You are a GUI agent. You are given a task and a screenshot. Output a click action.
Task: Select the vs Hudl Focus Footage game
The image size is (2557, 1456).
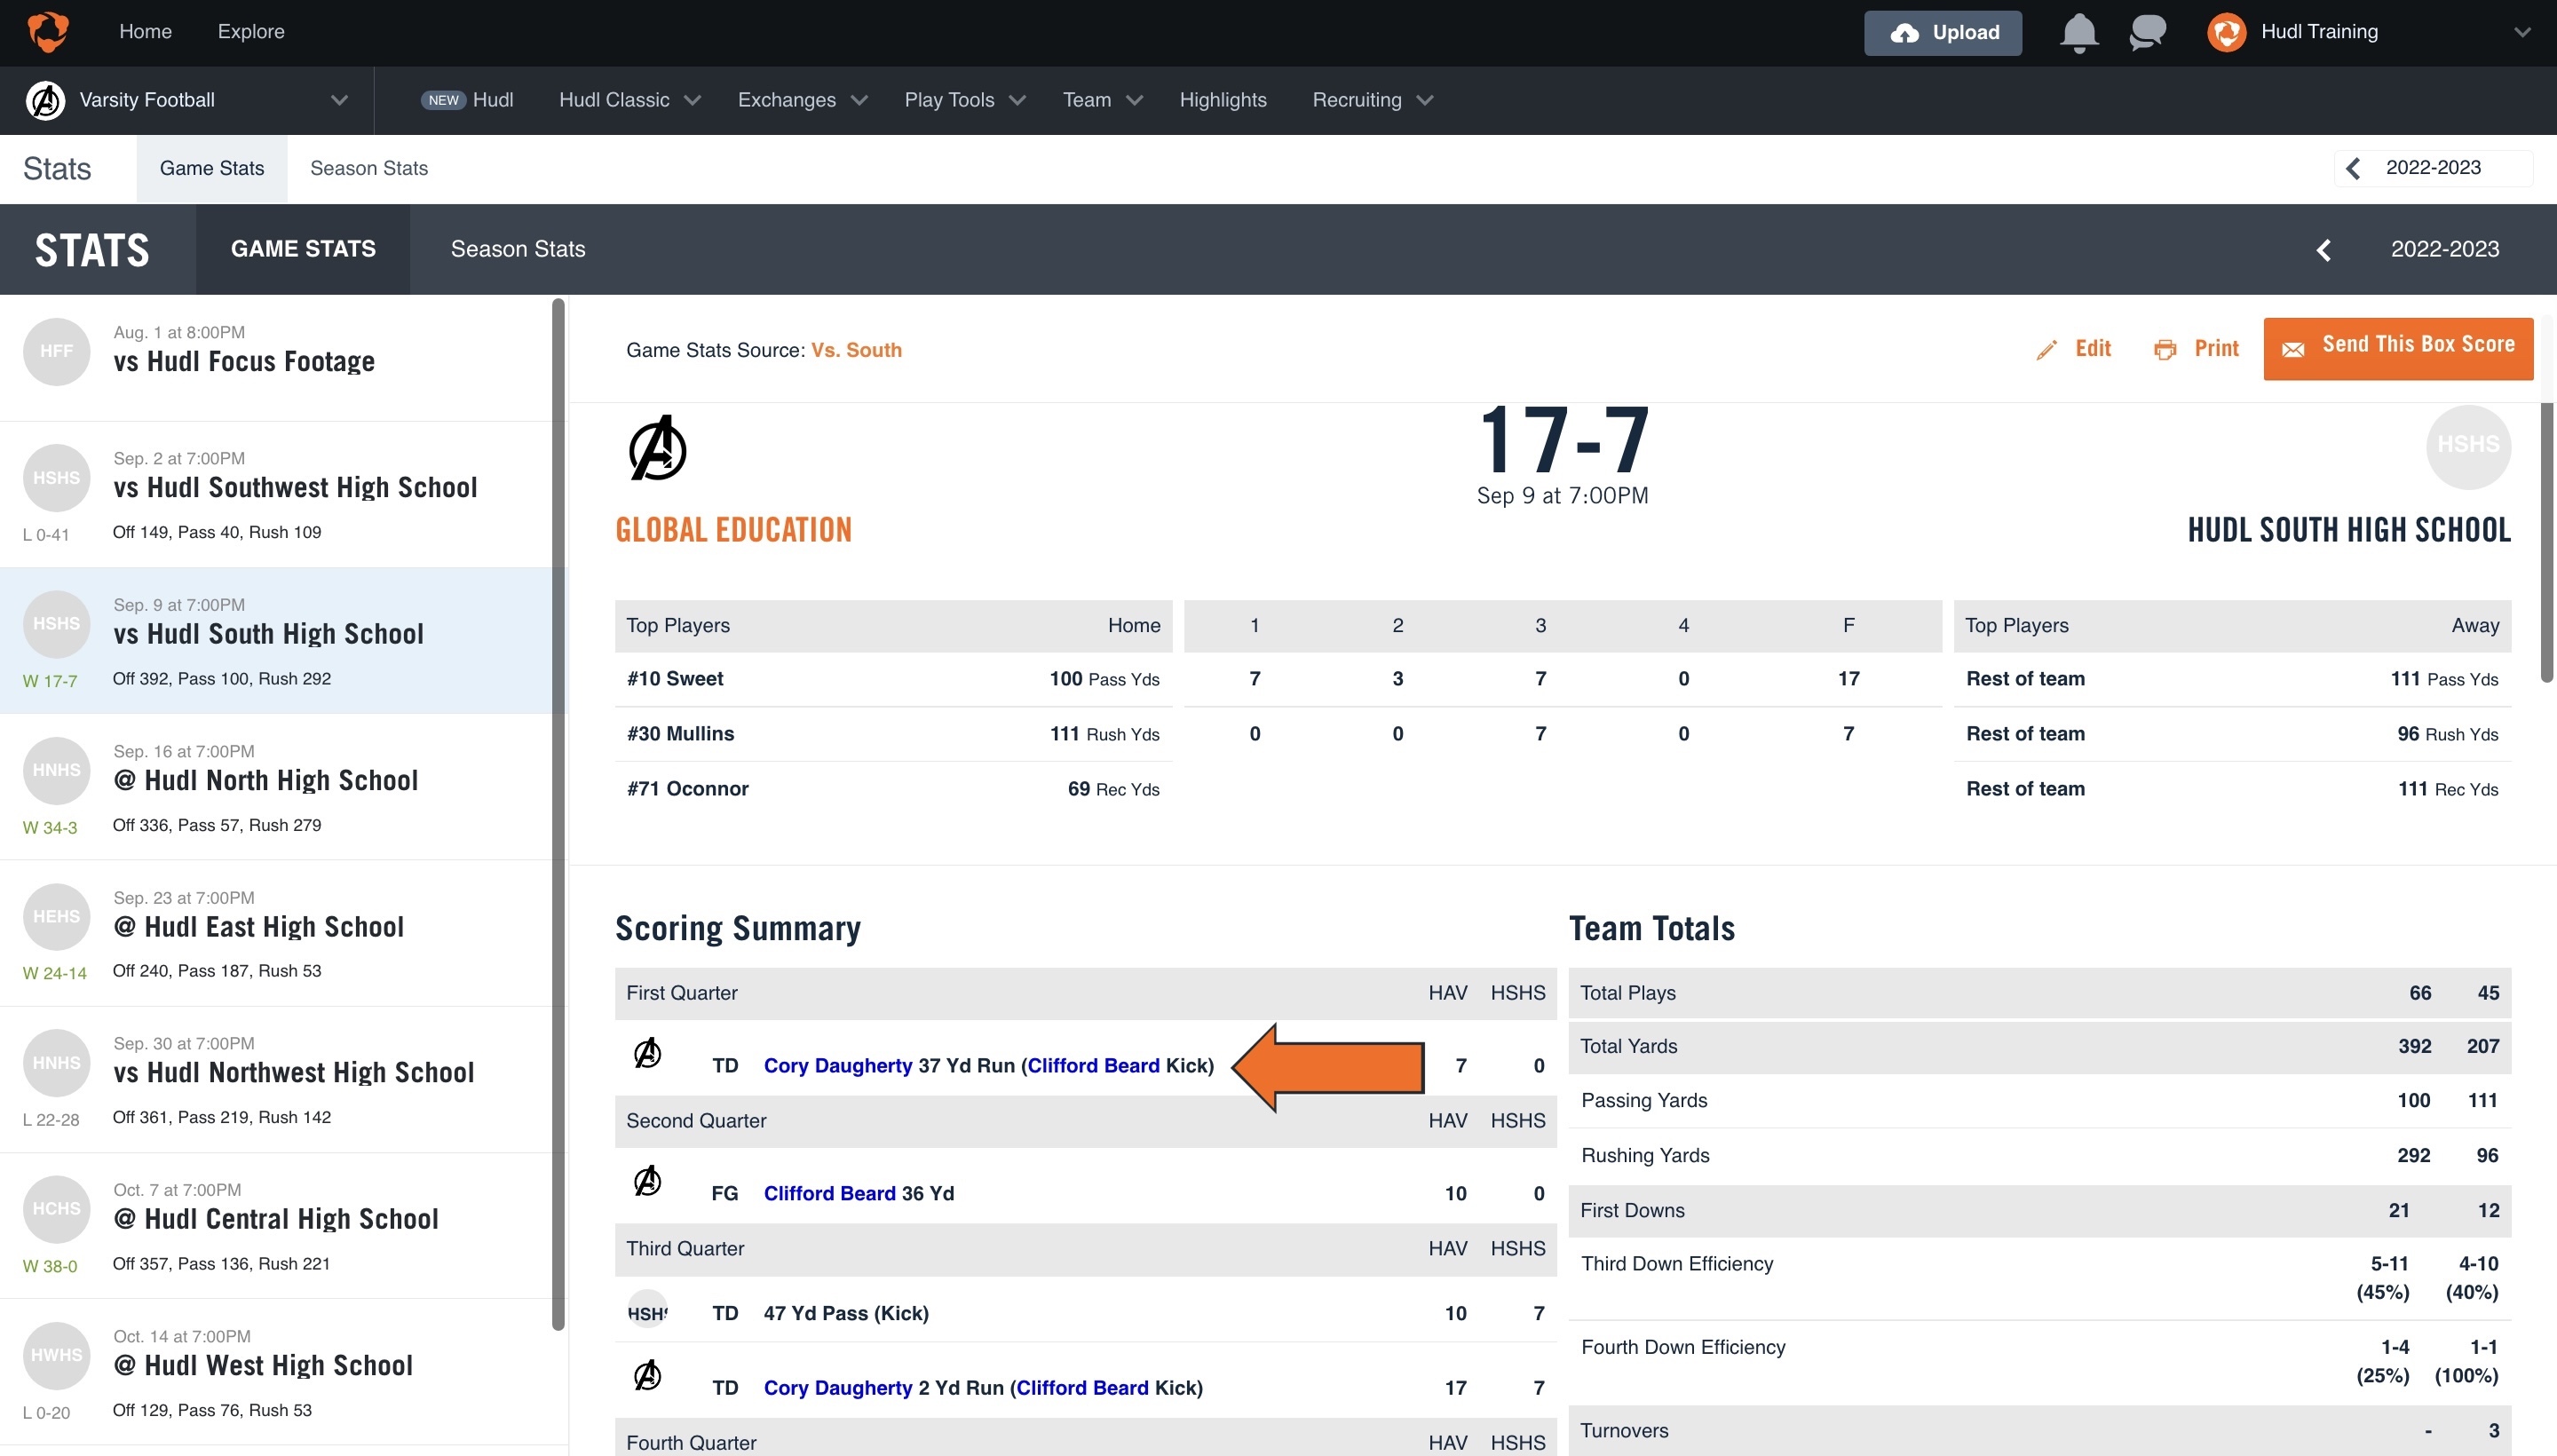click(276, 358)
